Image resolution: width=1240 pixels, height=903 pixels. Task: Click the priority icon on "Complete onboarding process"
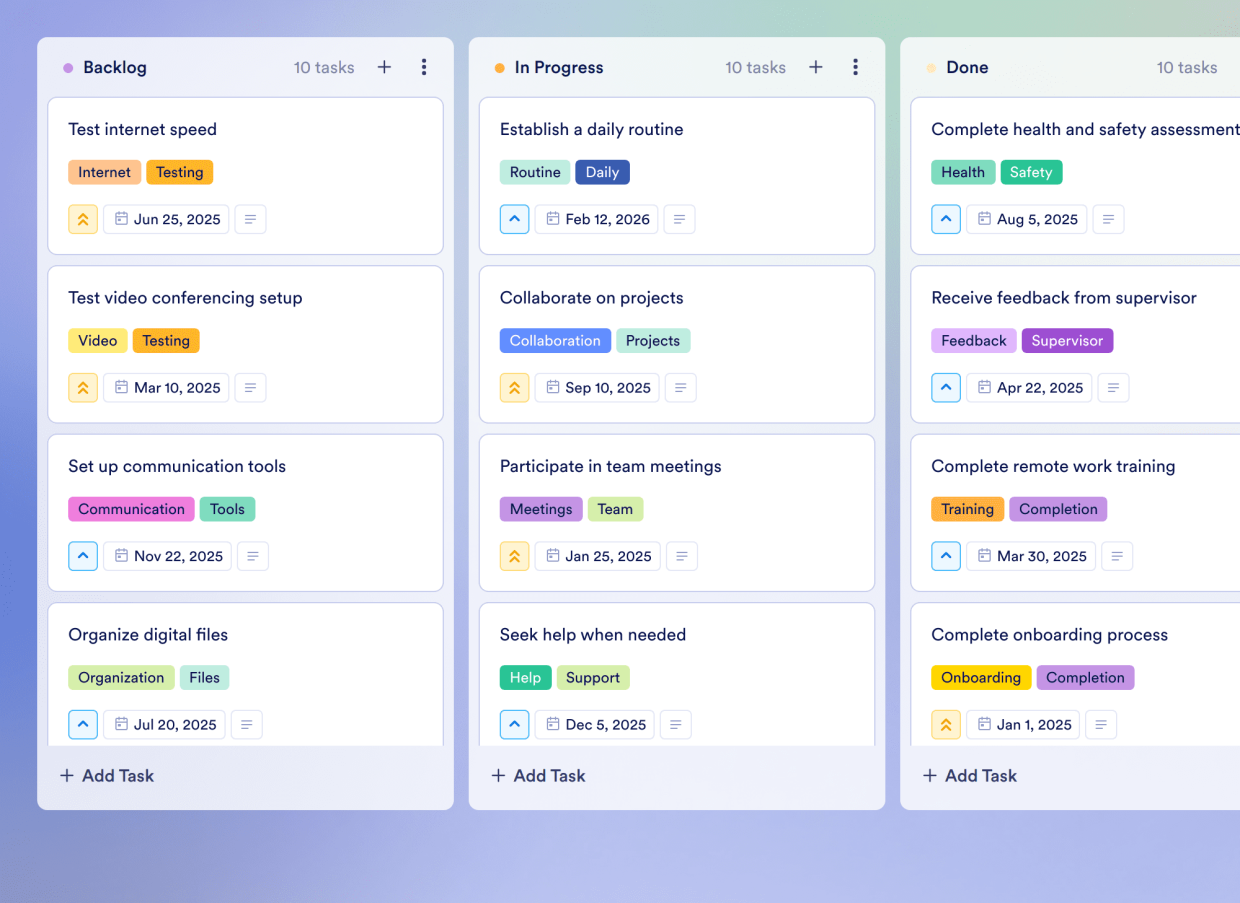tap(946, 724)
